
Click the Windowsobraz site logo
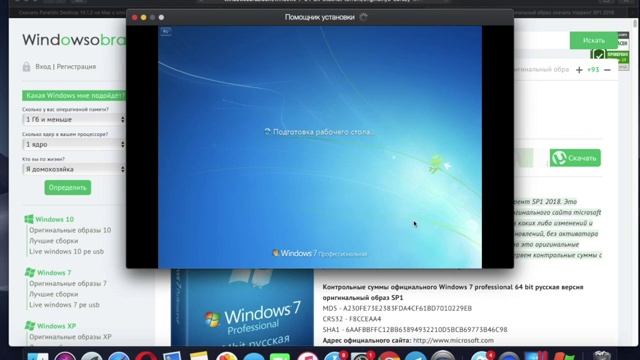pyautogui.click(x=74, y=40)
